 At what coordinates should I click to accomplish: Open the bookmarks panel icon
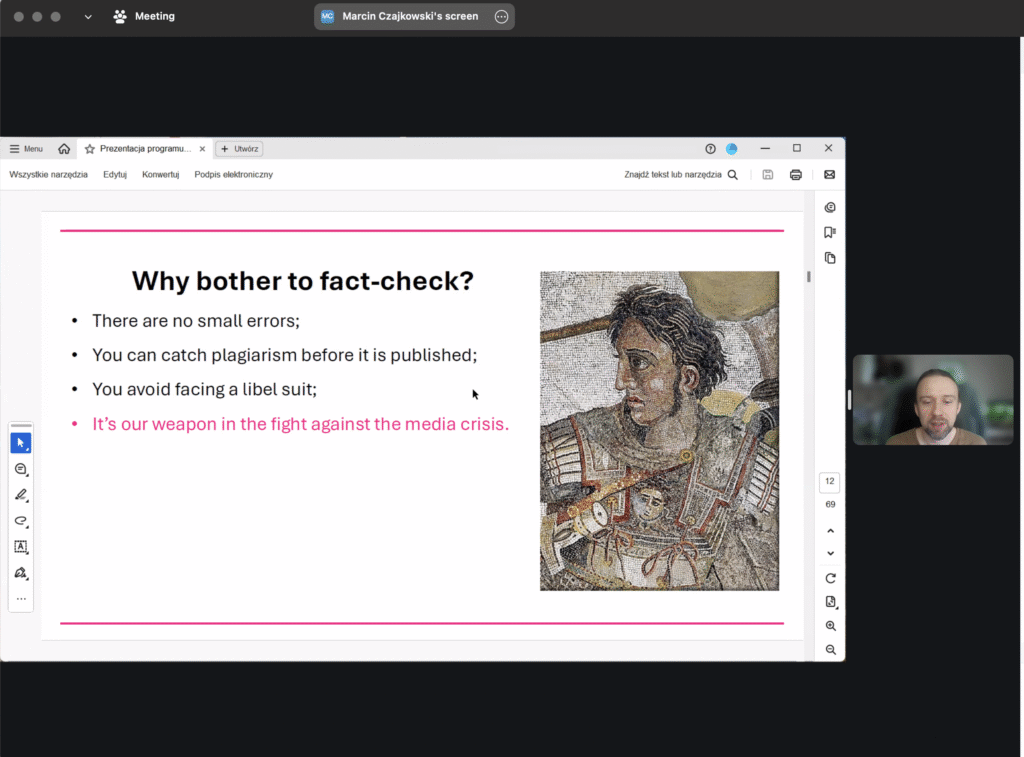click(x=830, y=233)
